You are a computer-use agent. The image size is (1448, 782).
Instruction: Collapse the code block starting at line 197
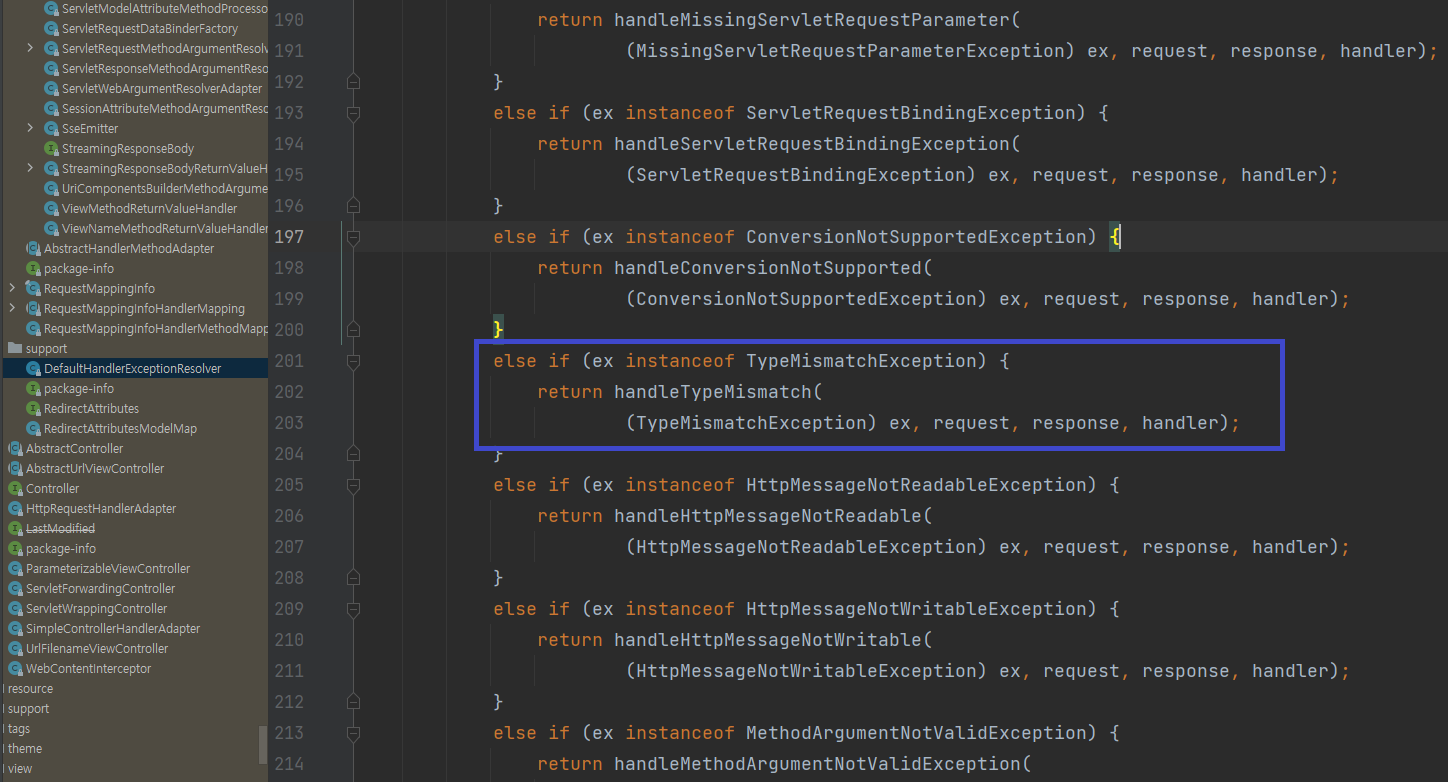pos(352,237)
